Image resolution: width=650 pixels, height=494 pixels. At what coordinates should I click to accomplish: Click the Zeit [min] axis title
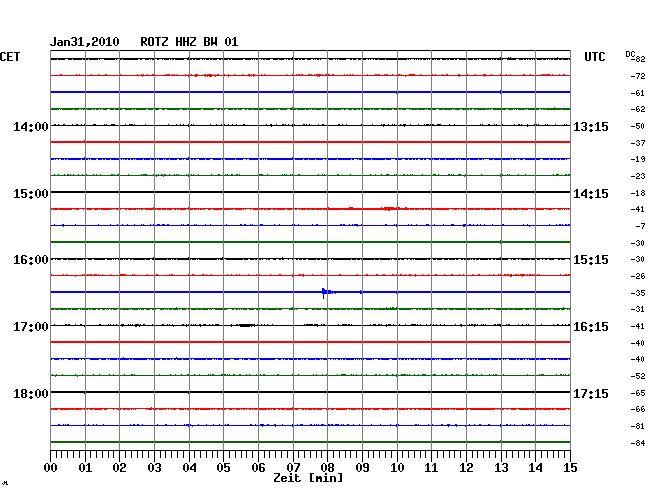coord(308,478)
